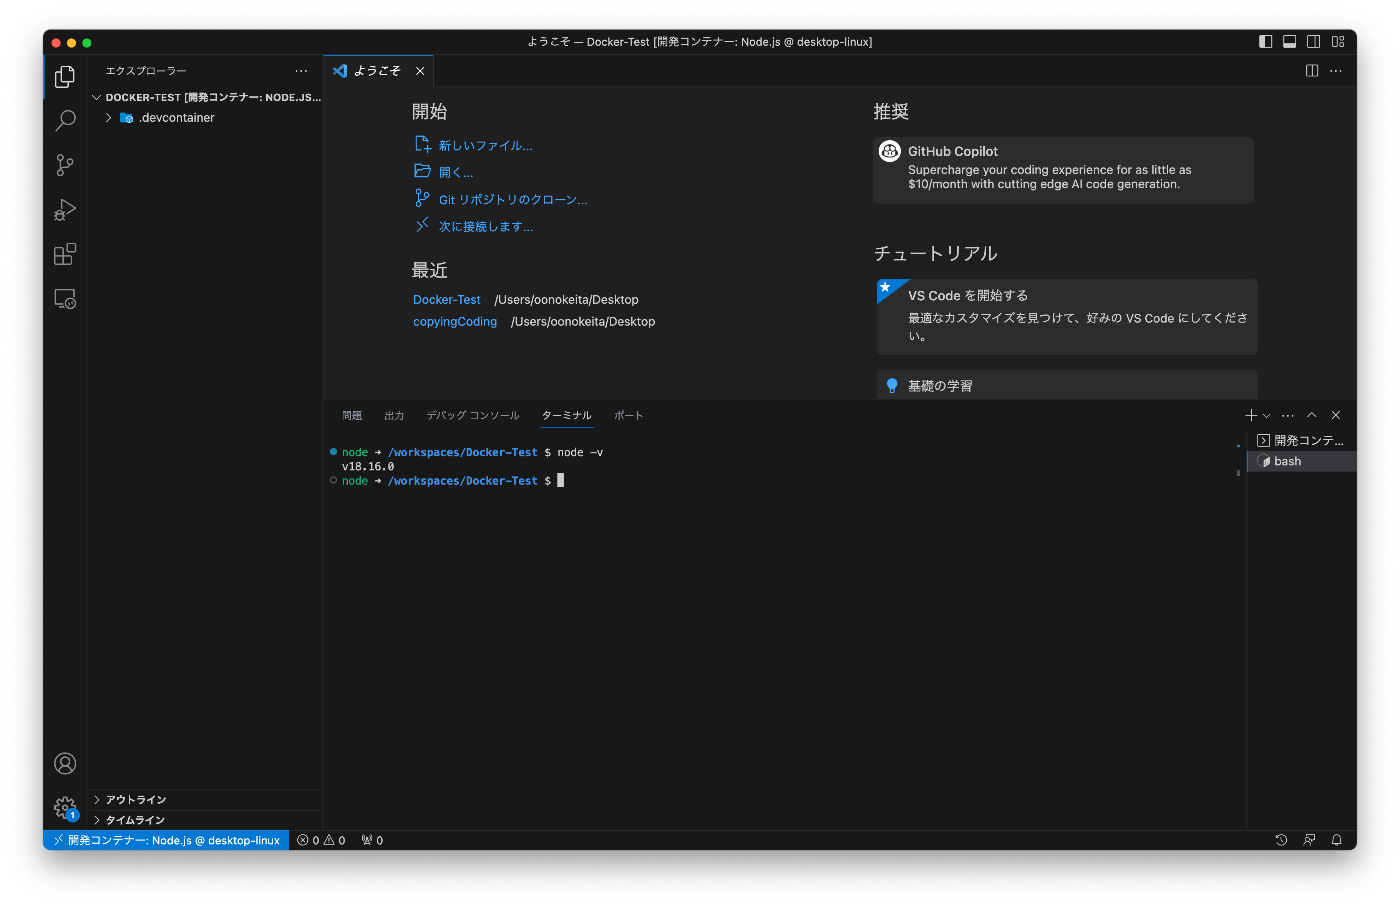Maximize the panel with the up chevron
This screenshot has width=1400, height=907.
click(1312, 415)
